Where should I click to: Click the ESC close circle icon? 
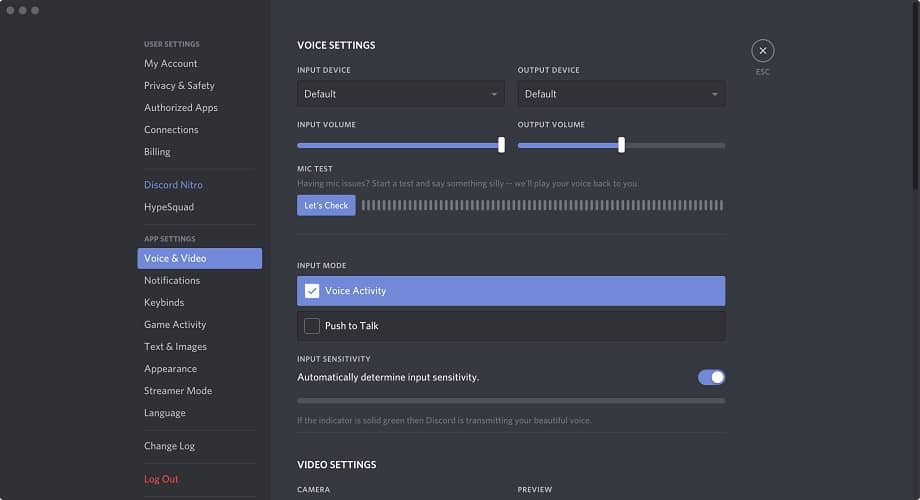[763, 51]
